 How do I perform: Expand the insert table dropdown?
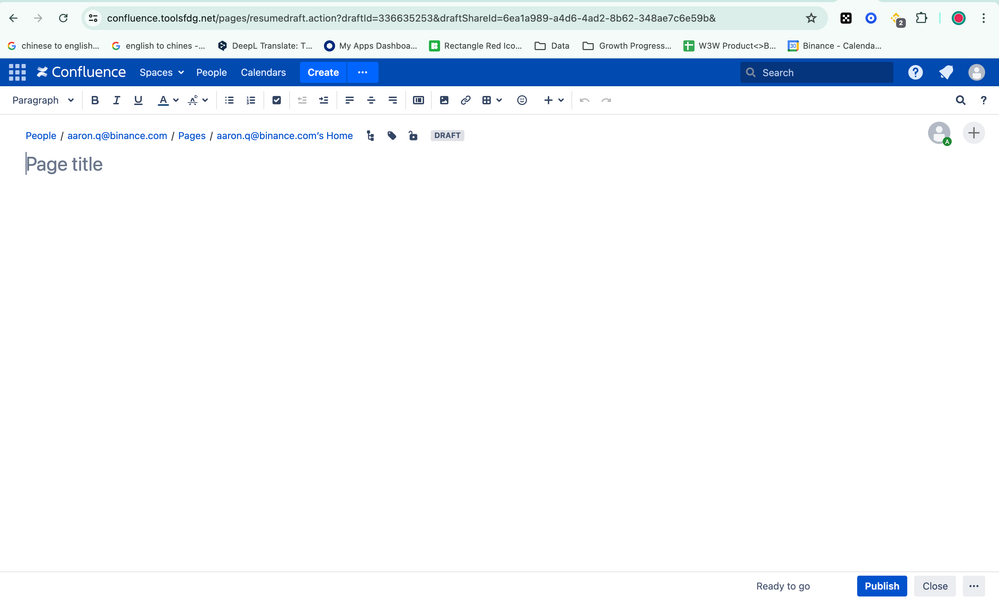click(x=499, y=100)
